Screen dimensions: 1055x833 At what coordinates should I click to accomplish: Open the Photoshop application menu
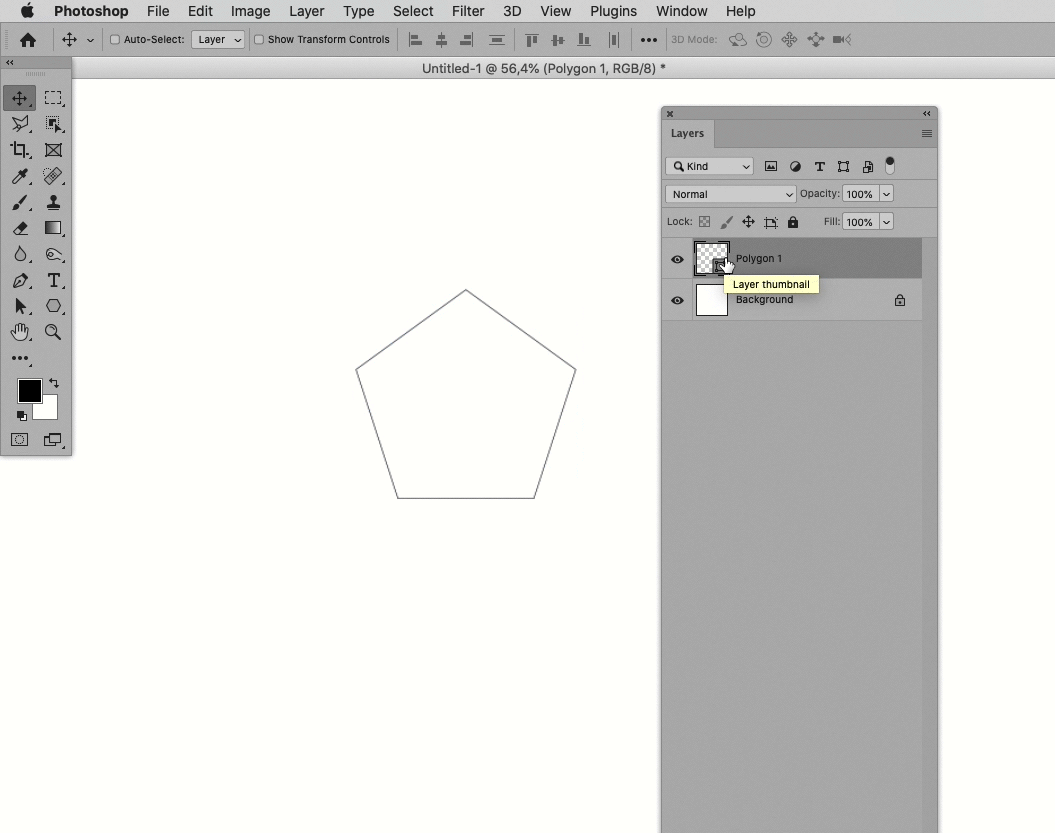(91, 11)
